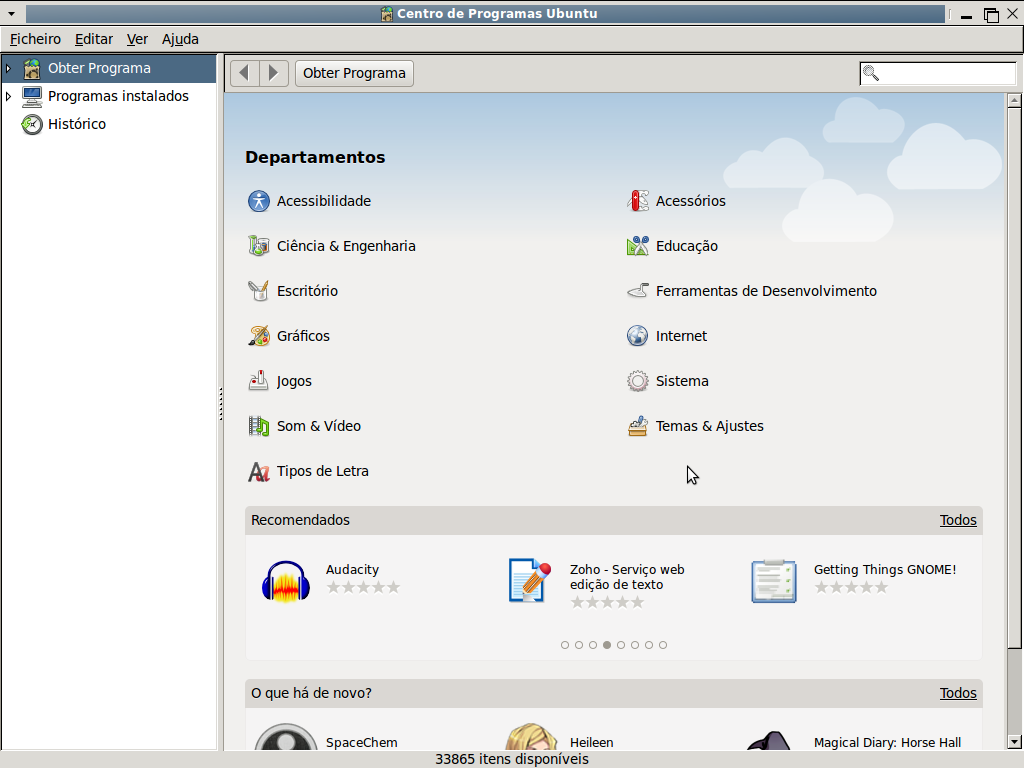Viewport: 1024px width, 768px height.
Task: Click the Tipos de Letra font icon
Action: click(259, 472)
